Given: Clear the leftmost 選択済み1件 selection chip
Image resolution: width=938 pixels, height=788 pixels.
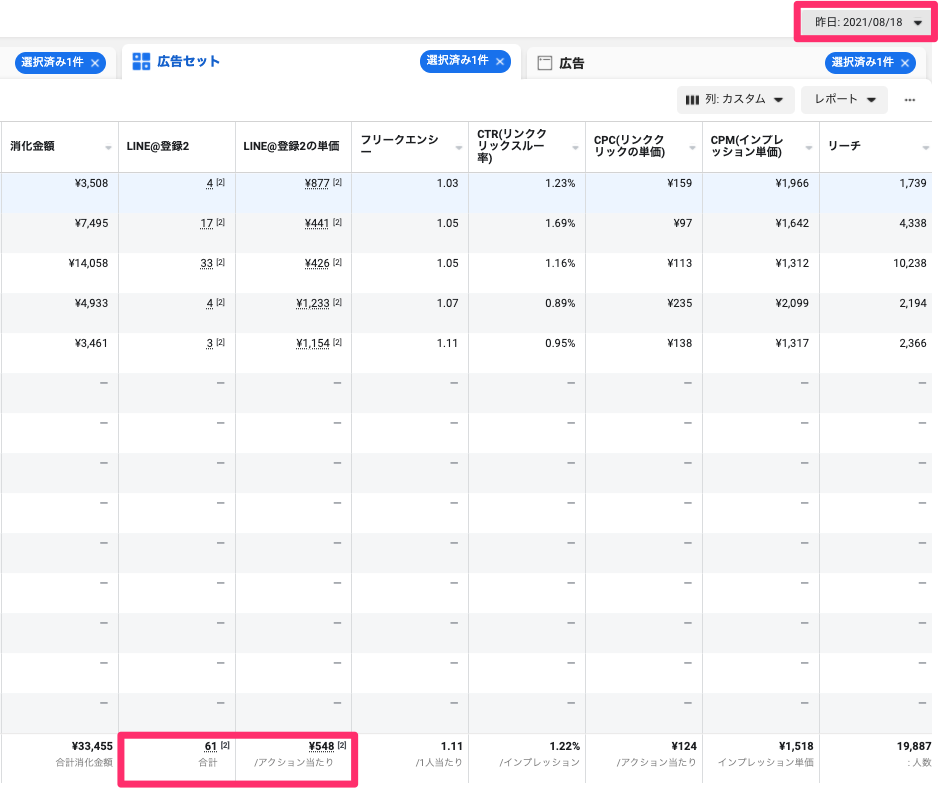Looking at the screenshot, I should click(95, 63).
